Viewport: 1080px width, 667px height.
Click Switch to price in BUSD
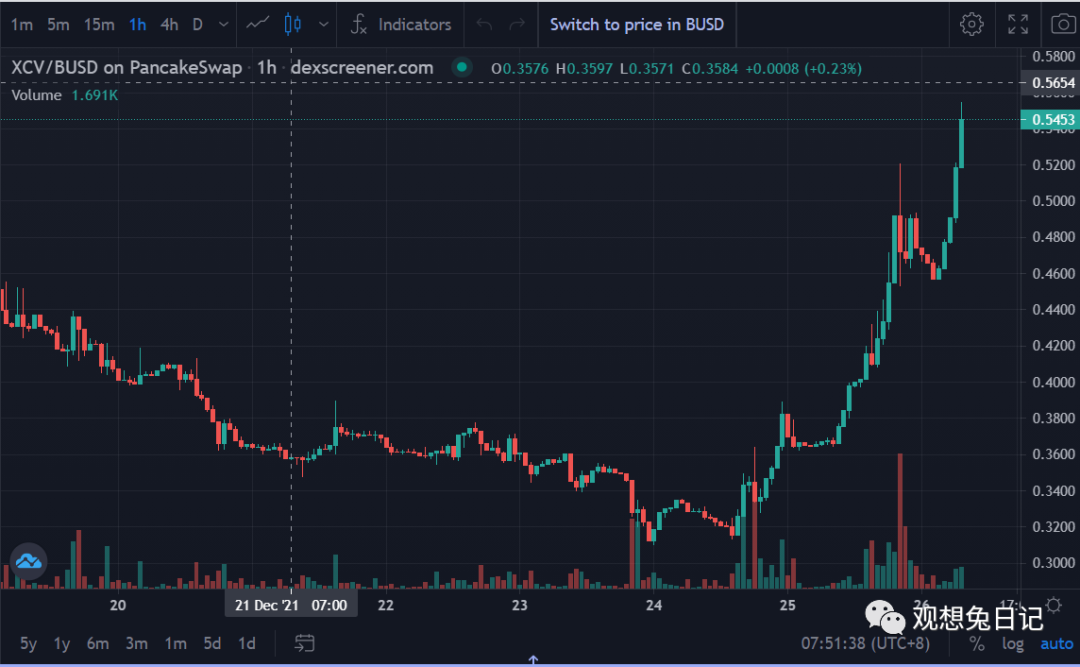click(x=637, y=25)
